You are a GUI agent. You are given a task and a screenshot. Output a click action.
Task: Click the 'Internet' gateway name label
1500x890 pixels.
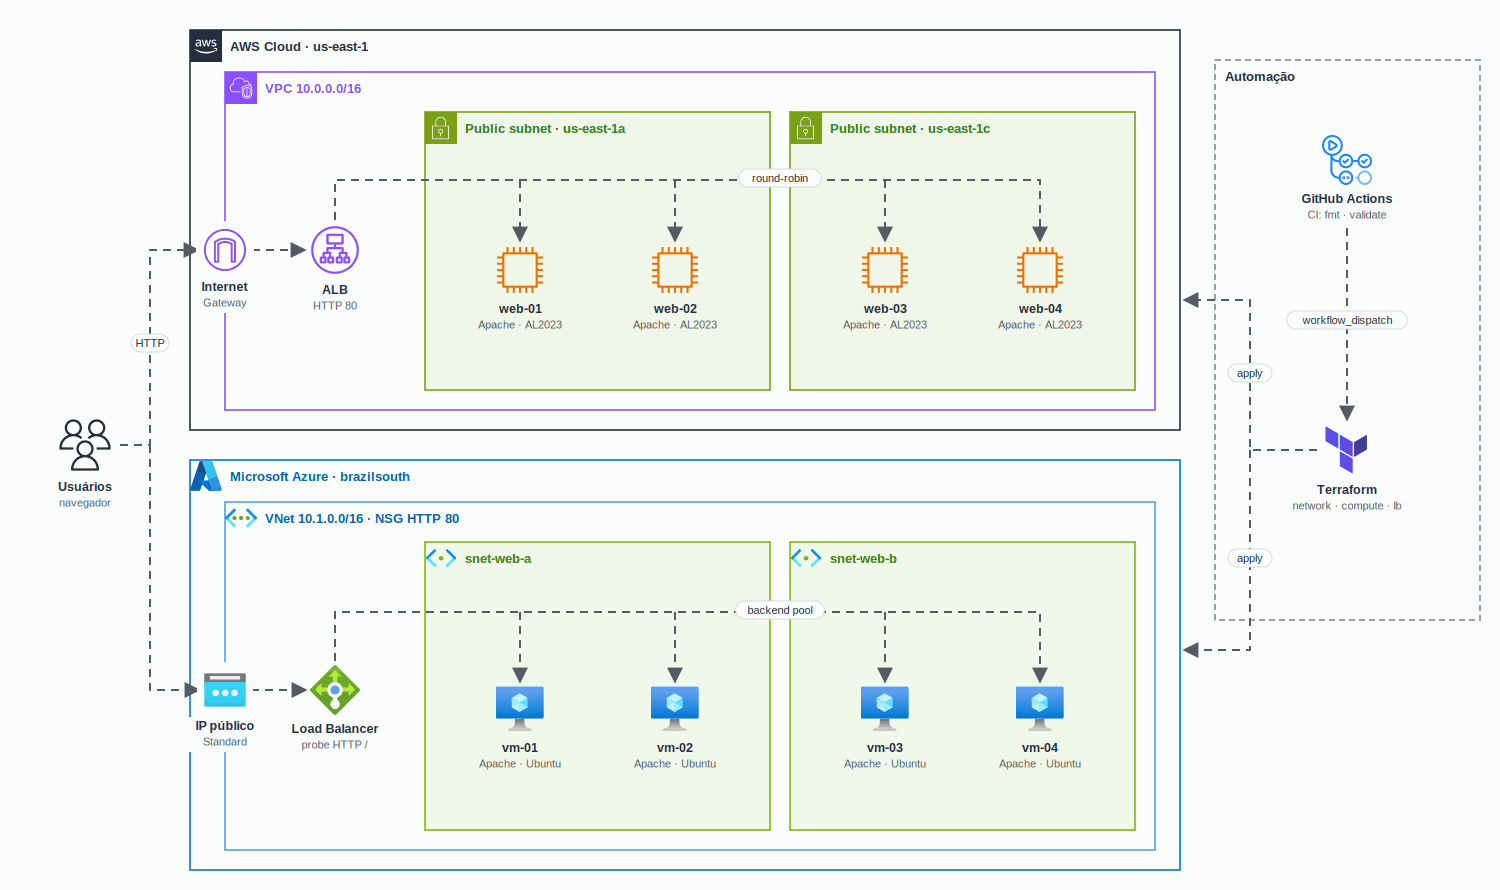coord(225,287)
